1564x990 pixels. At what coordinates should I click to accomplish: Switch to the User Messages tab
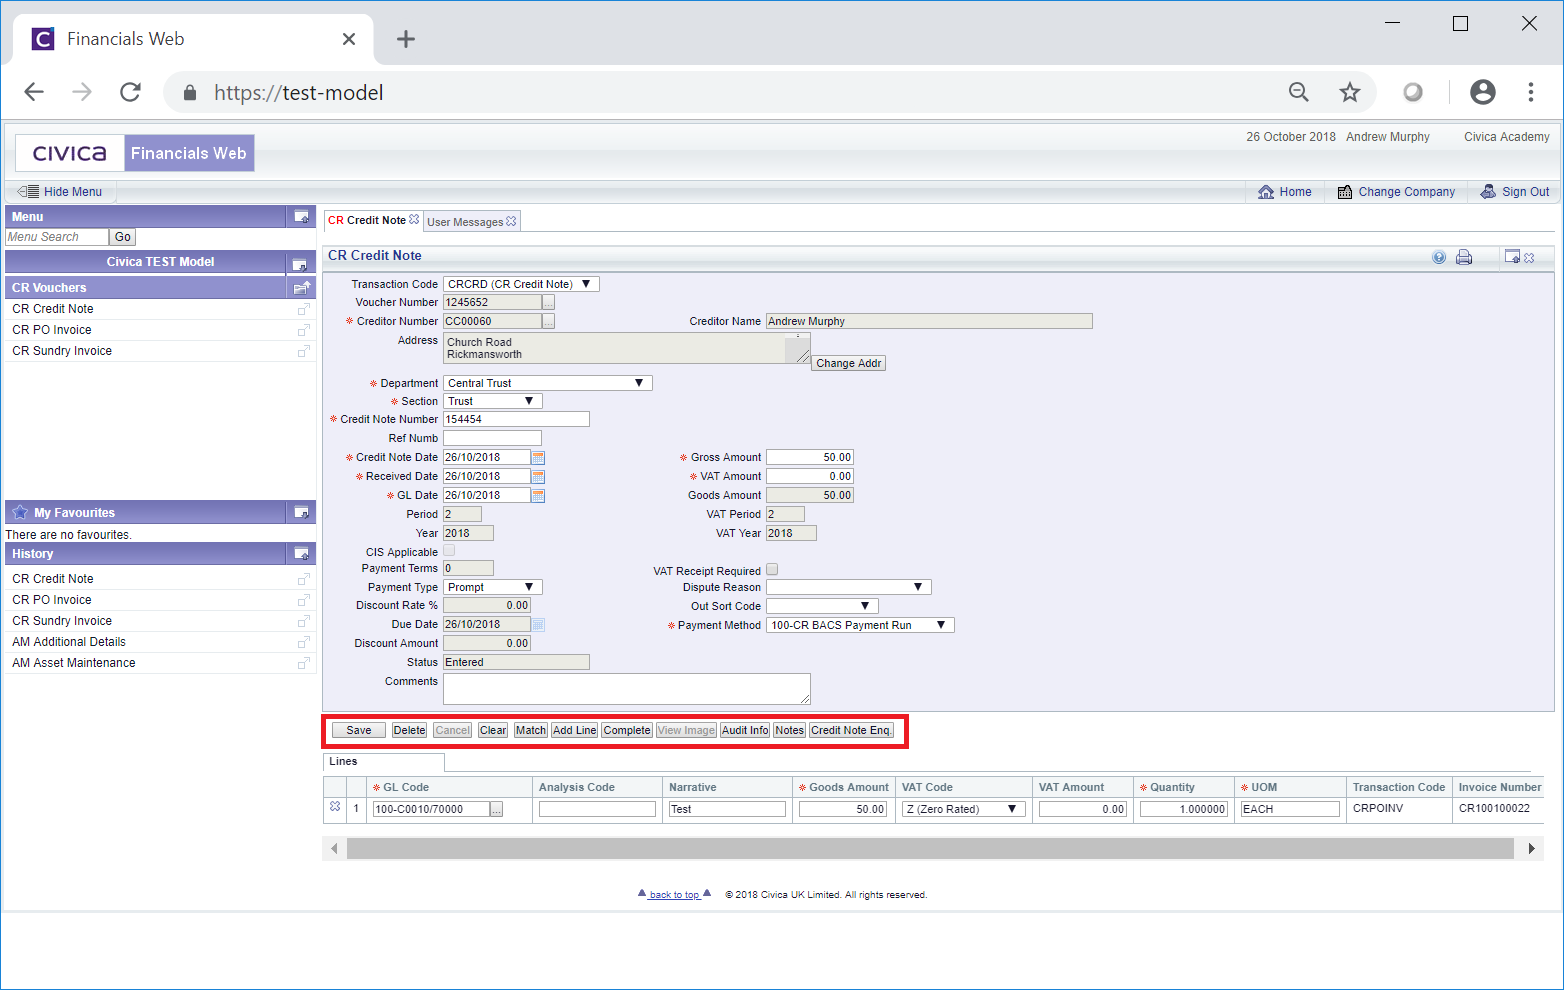(x=465, y=222)
